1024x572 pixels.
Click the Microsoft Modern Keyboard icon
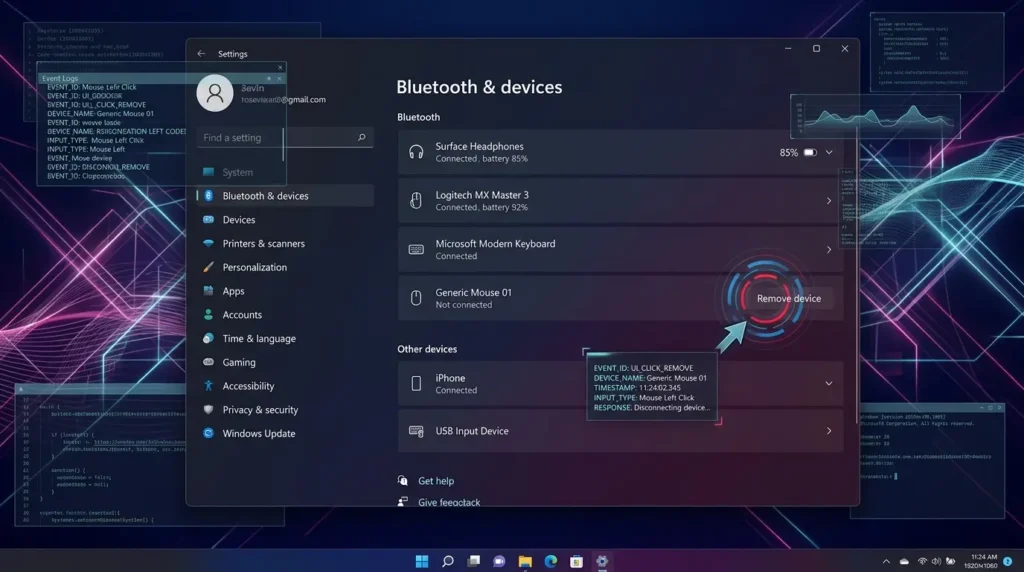[416, 249]
